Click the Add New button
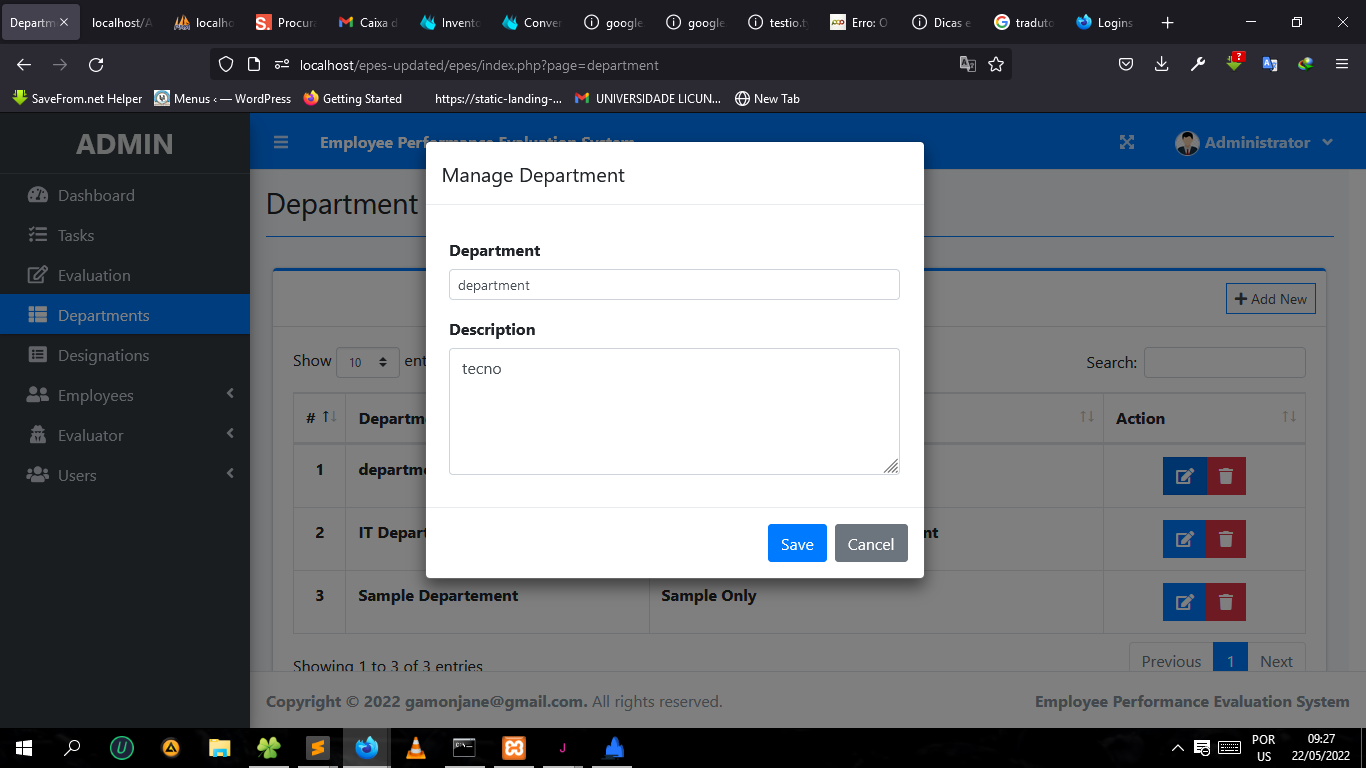This screenshot has width=1366, height=768. click(x=1271, y=299)
